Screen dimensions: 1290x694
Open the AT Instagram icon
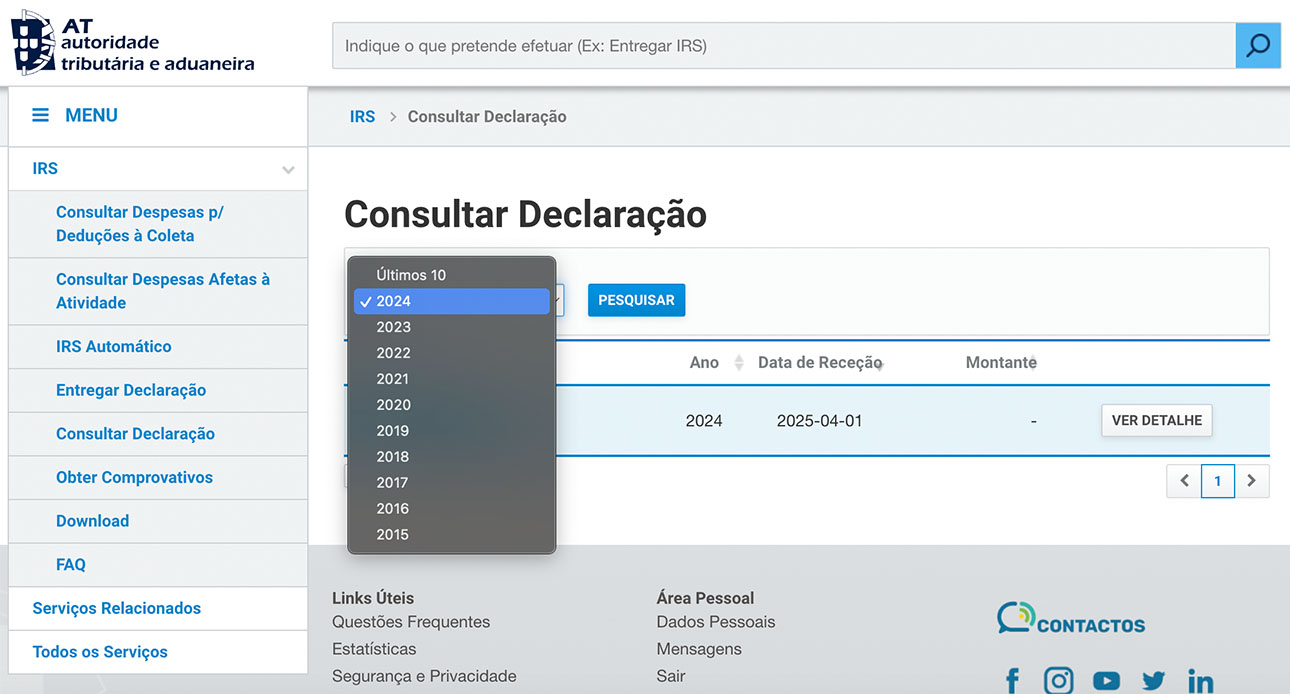(1058, 681)
